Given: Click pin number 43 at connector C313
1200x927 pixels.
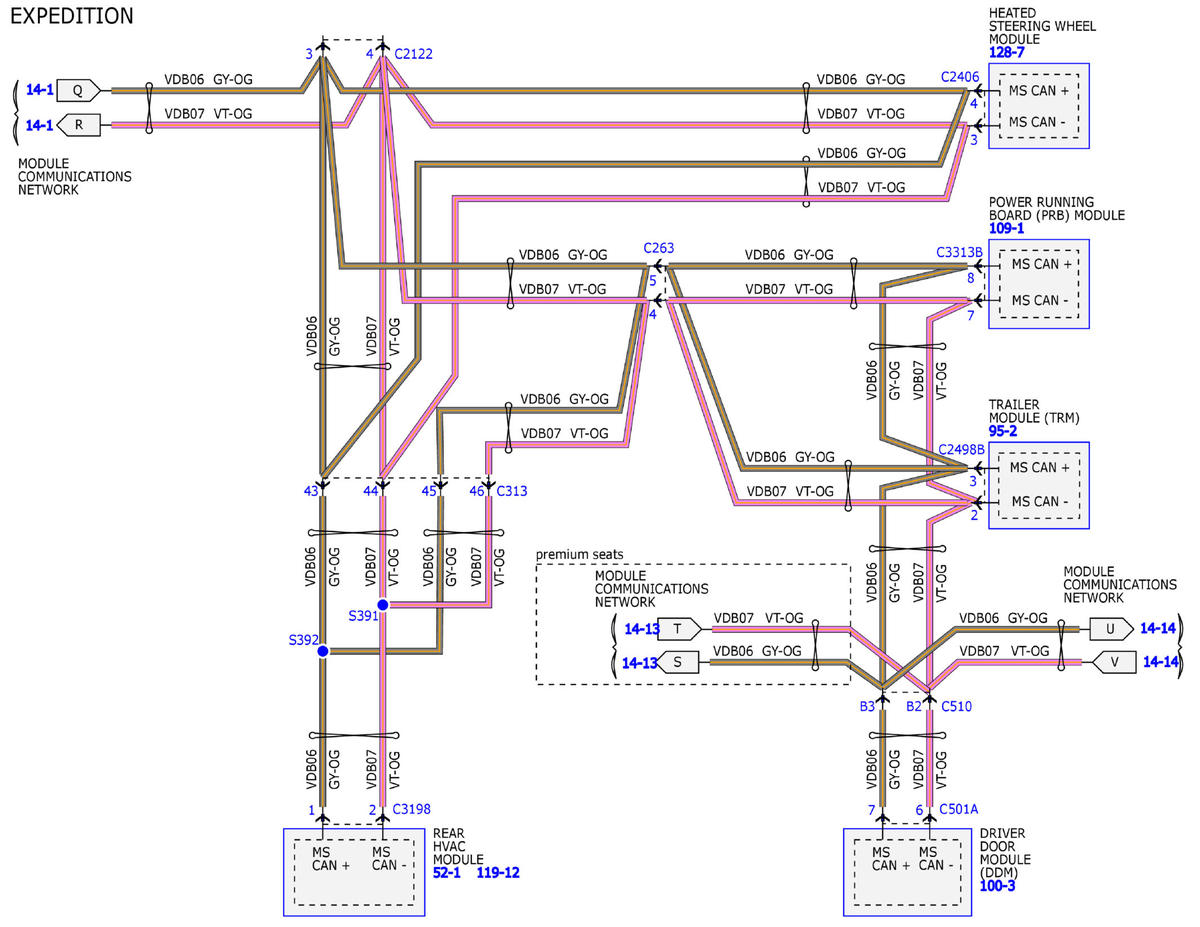Looking at the screenshot, I should (x=312, y=491).
